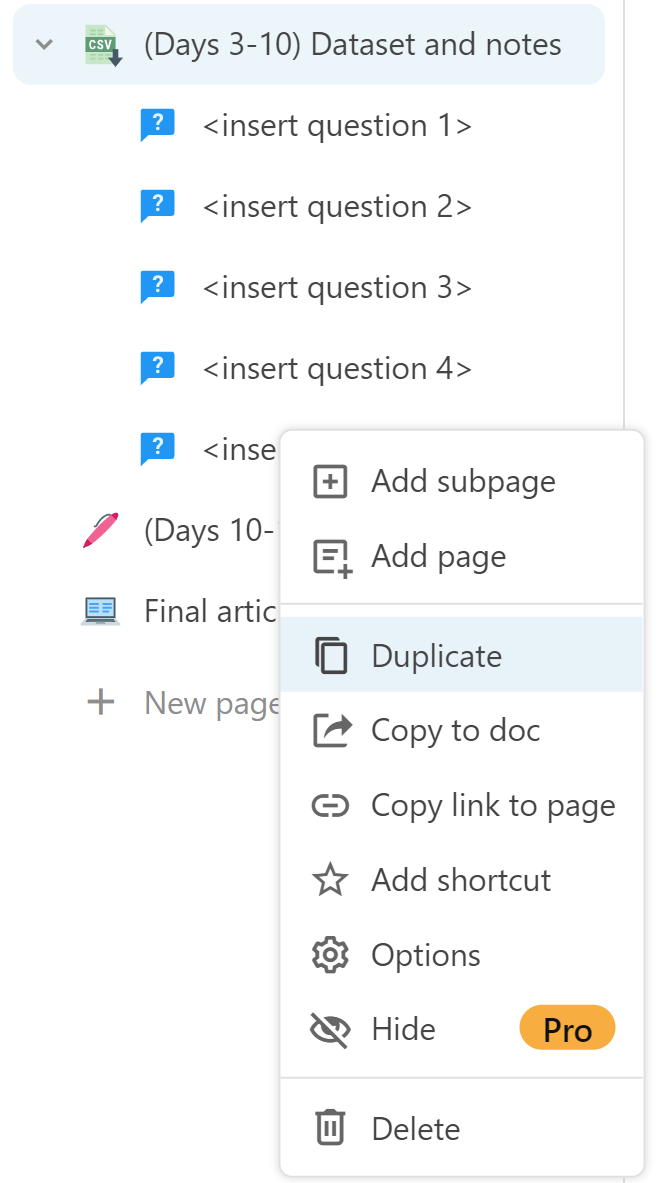Select Duplicate from the context menu
This screenshot has width=657, height=1183.
(x=437, y=656)
